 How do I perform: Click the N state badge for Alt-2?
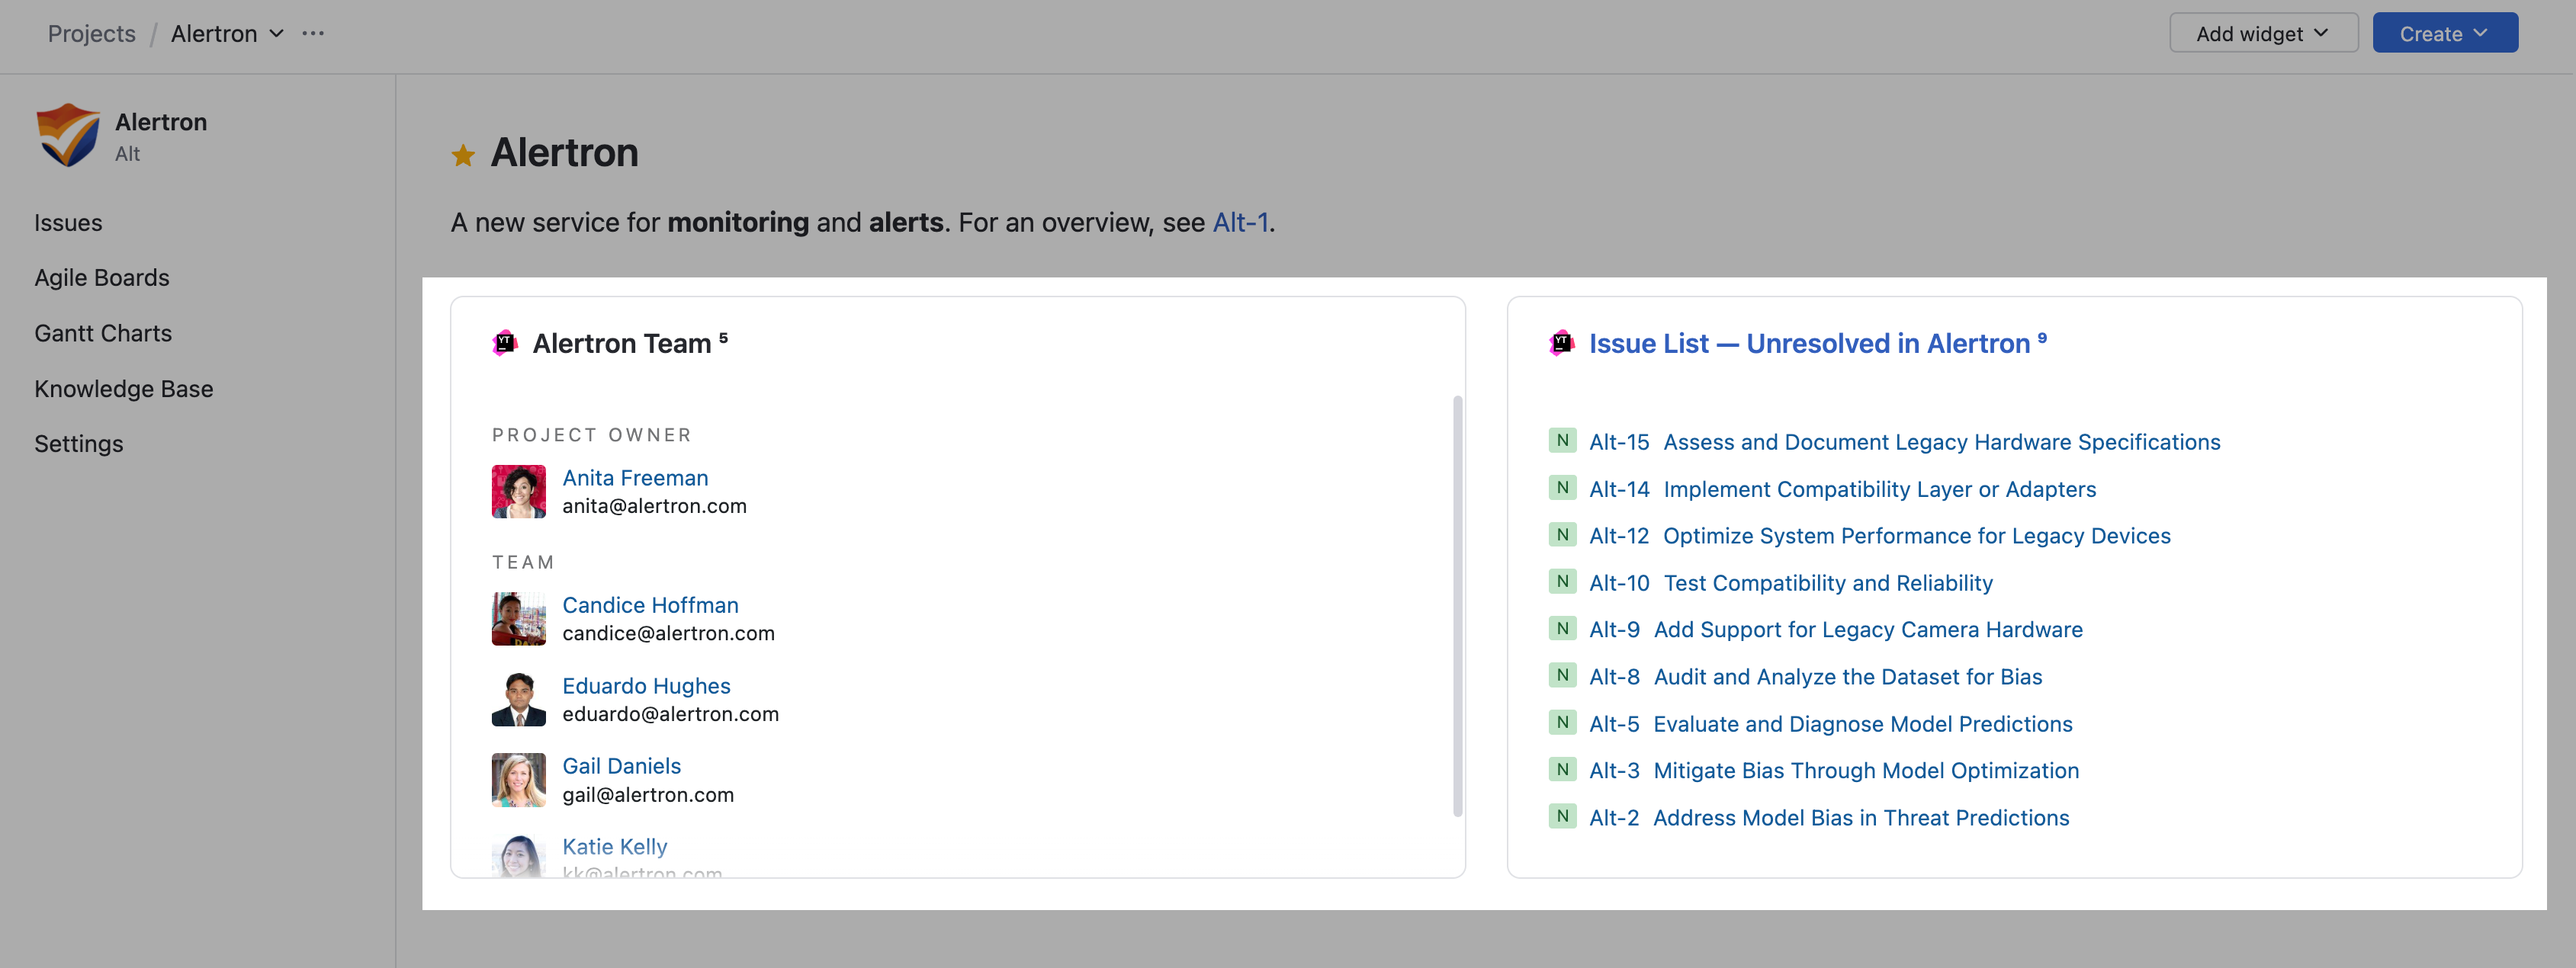[x=1562, y=816]
